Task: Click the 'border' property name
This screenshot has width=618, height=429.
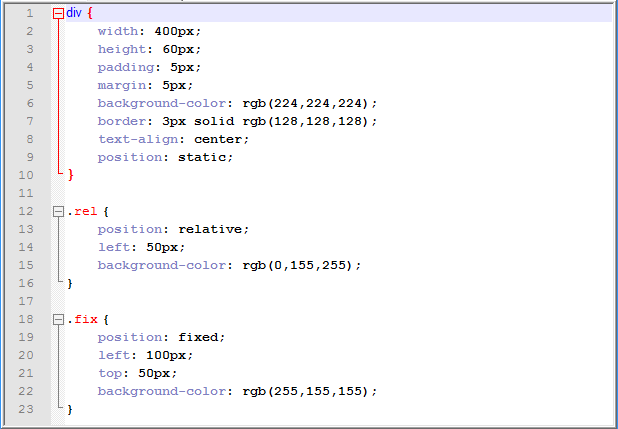Action: [122, 121]
